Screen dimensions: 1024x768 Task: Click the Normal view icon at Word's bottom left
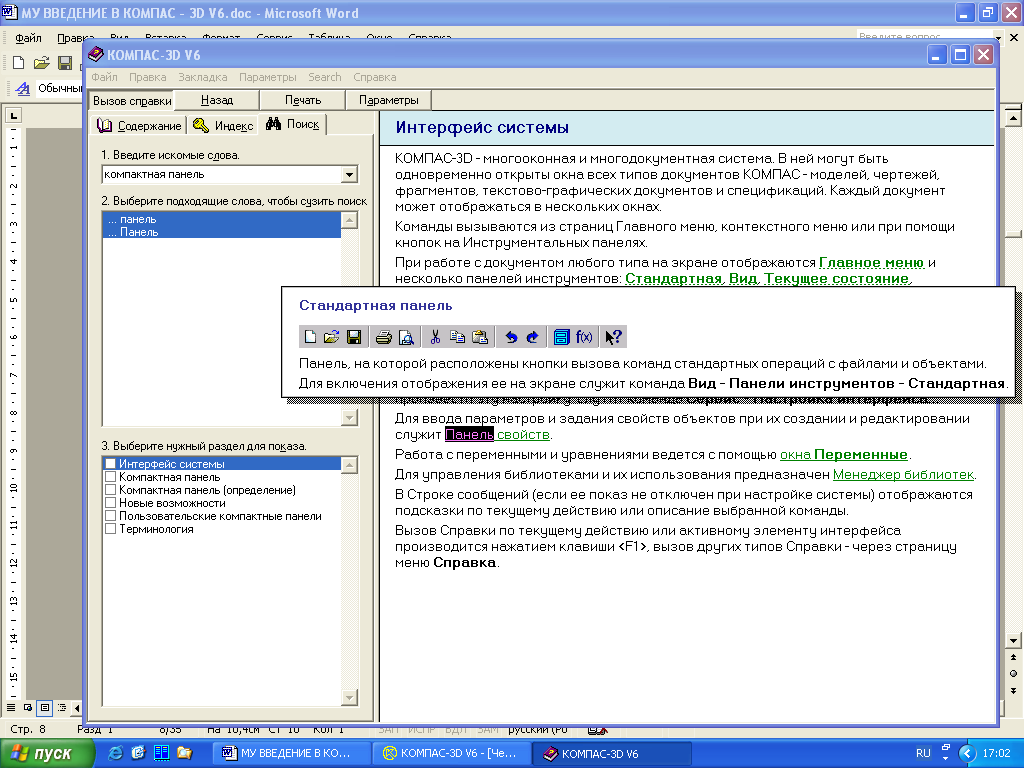click(x=11, y=707)
